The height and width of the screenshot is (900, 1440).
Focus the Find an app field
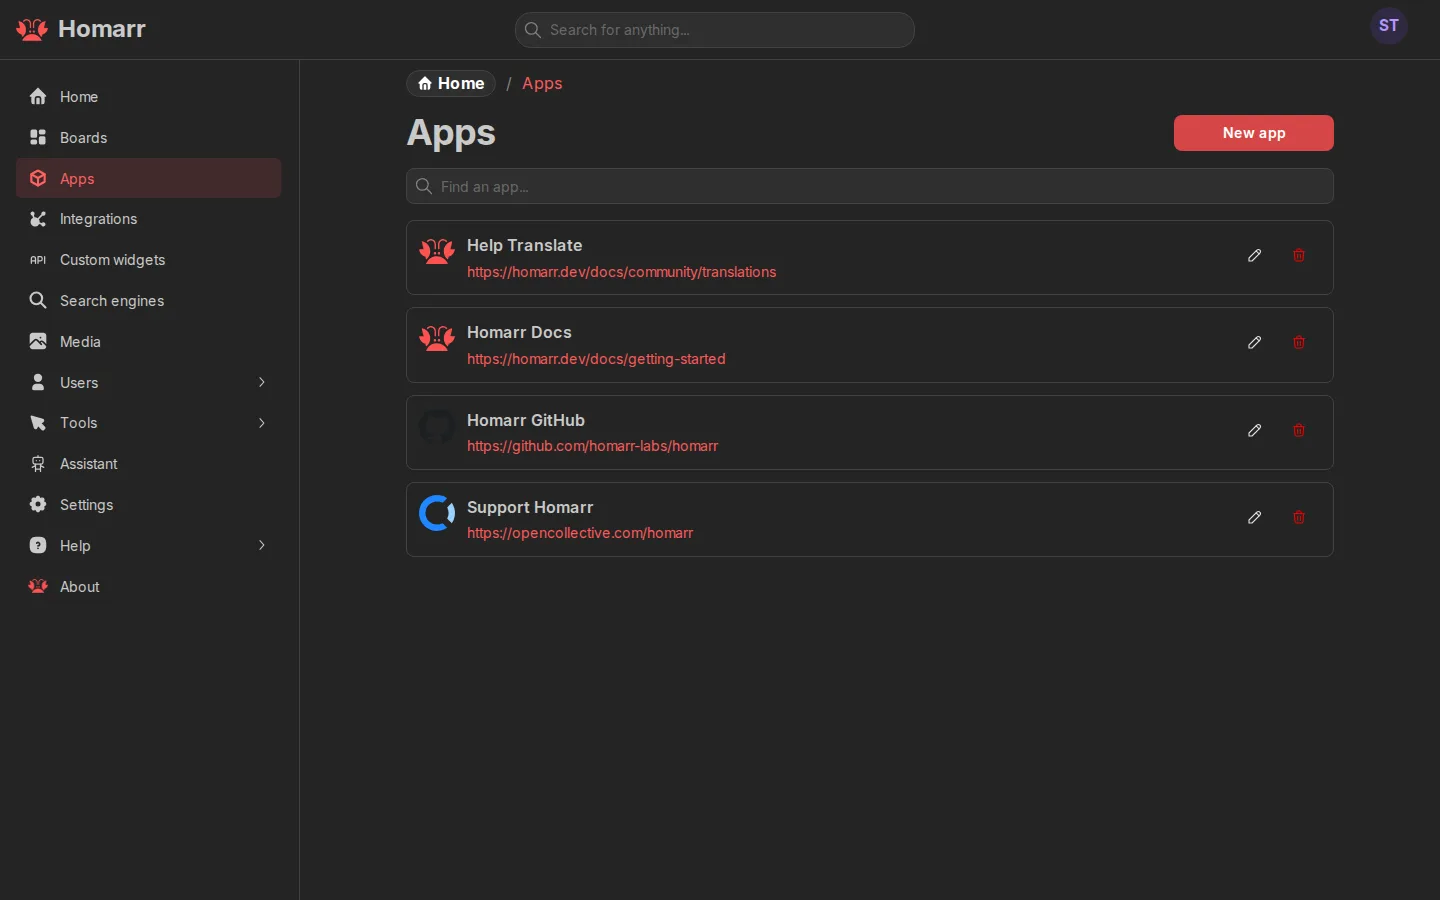coord(870,187)
